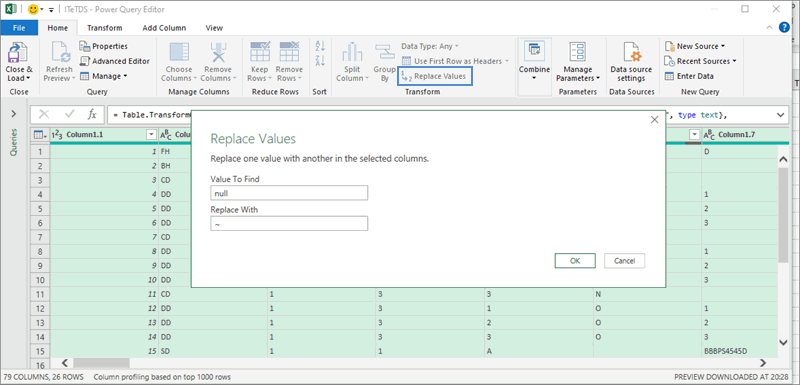
Task: Click the horizontal scrollbar right arrow
Action: coord(763,363)
